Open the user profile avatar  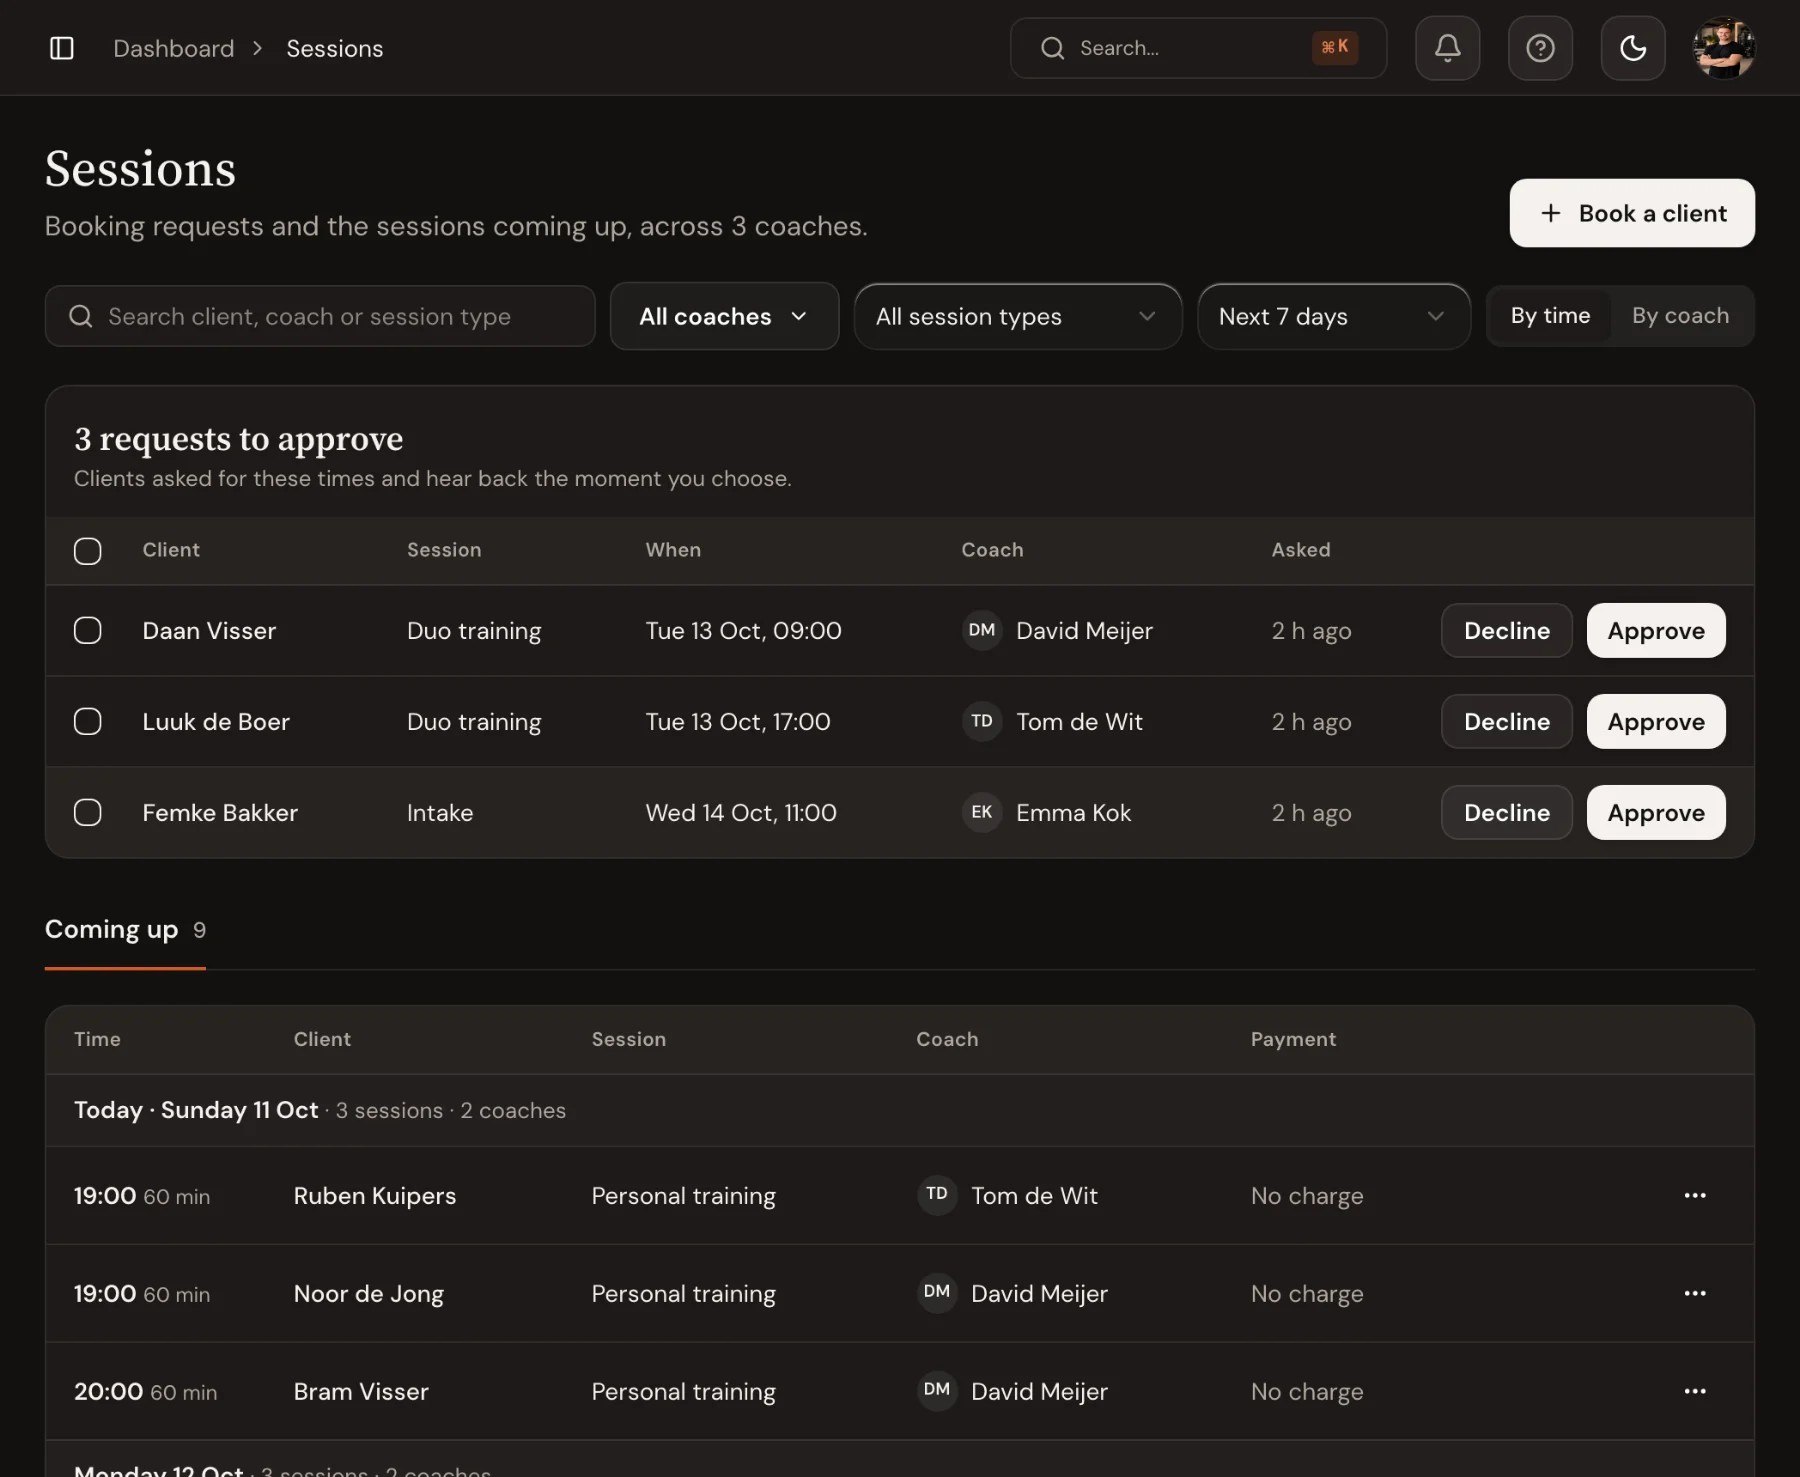click(1724, 48)
